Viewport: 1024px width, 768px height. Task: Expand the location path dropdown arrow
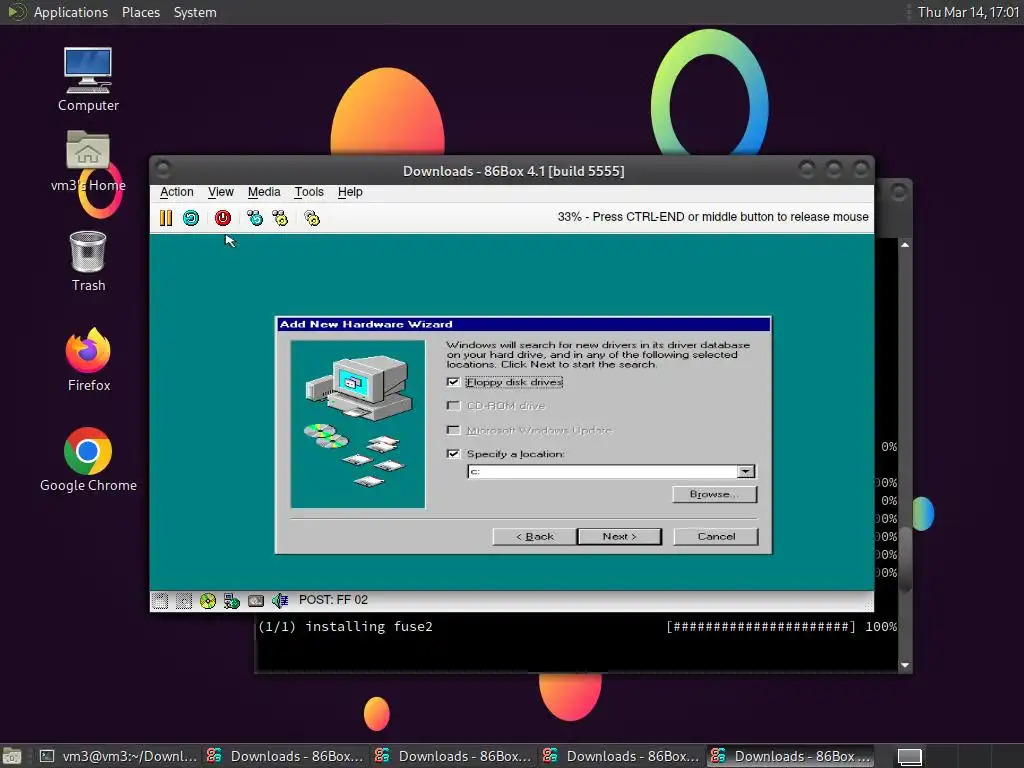pyautogui.click(x=746, y=472)
